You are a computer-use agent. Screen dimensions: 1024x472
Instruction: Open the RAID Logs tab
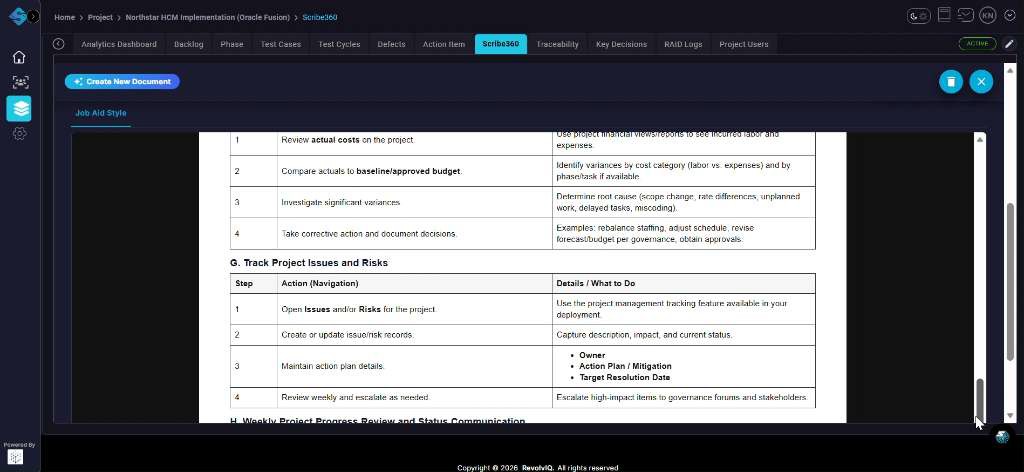click(x=683, y=44)
